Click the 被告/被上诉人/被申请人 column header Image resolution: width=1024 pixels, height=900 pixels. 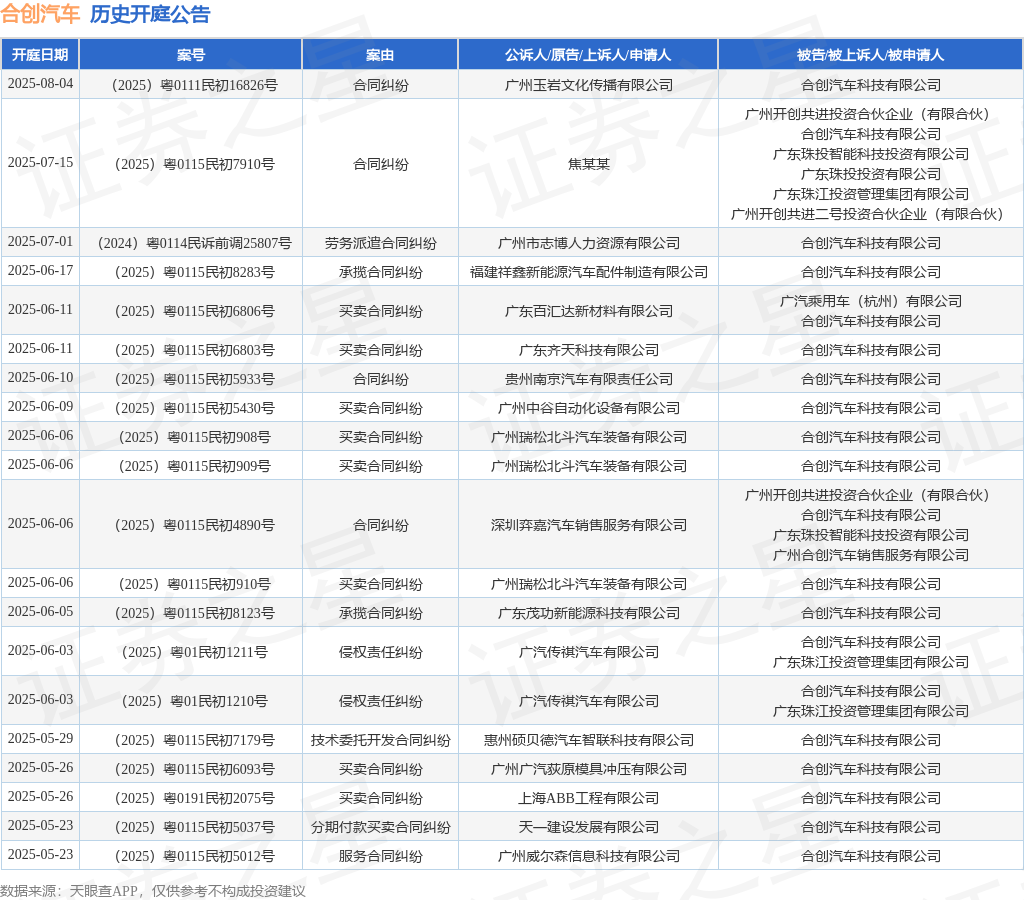[x=871, y=55]
